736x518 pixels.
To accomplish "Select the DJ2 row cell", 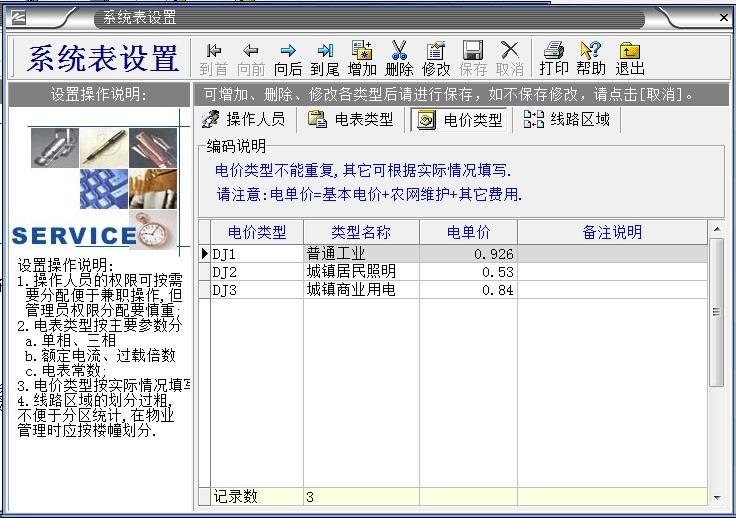I will click(256, 272).
